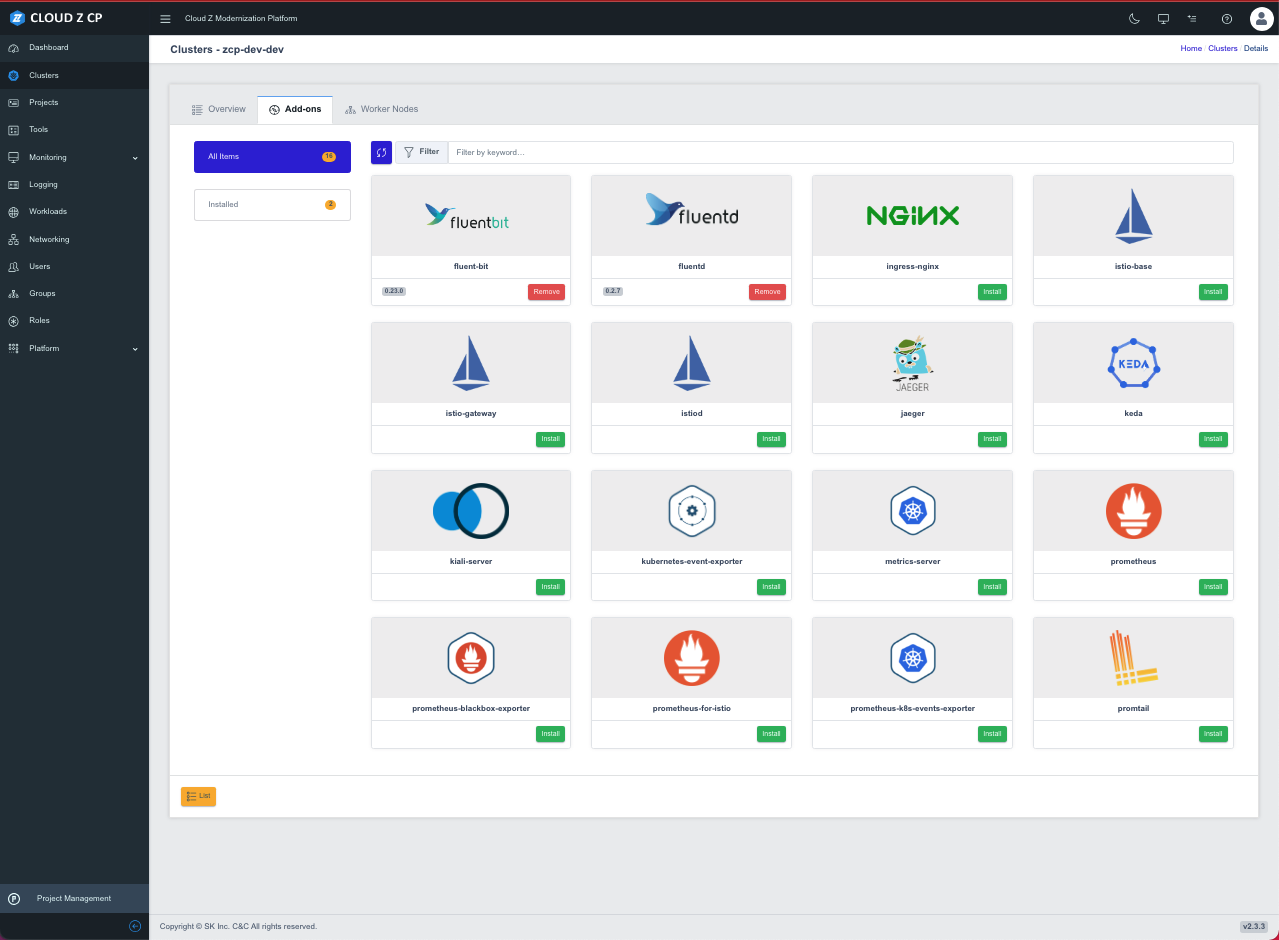Click the Jaeger mascot logo
Viewport: 1279px width, 940px height.
pyautogui.click(x=912, y=363)
